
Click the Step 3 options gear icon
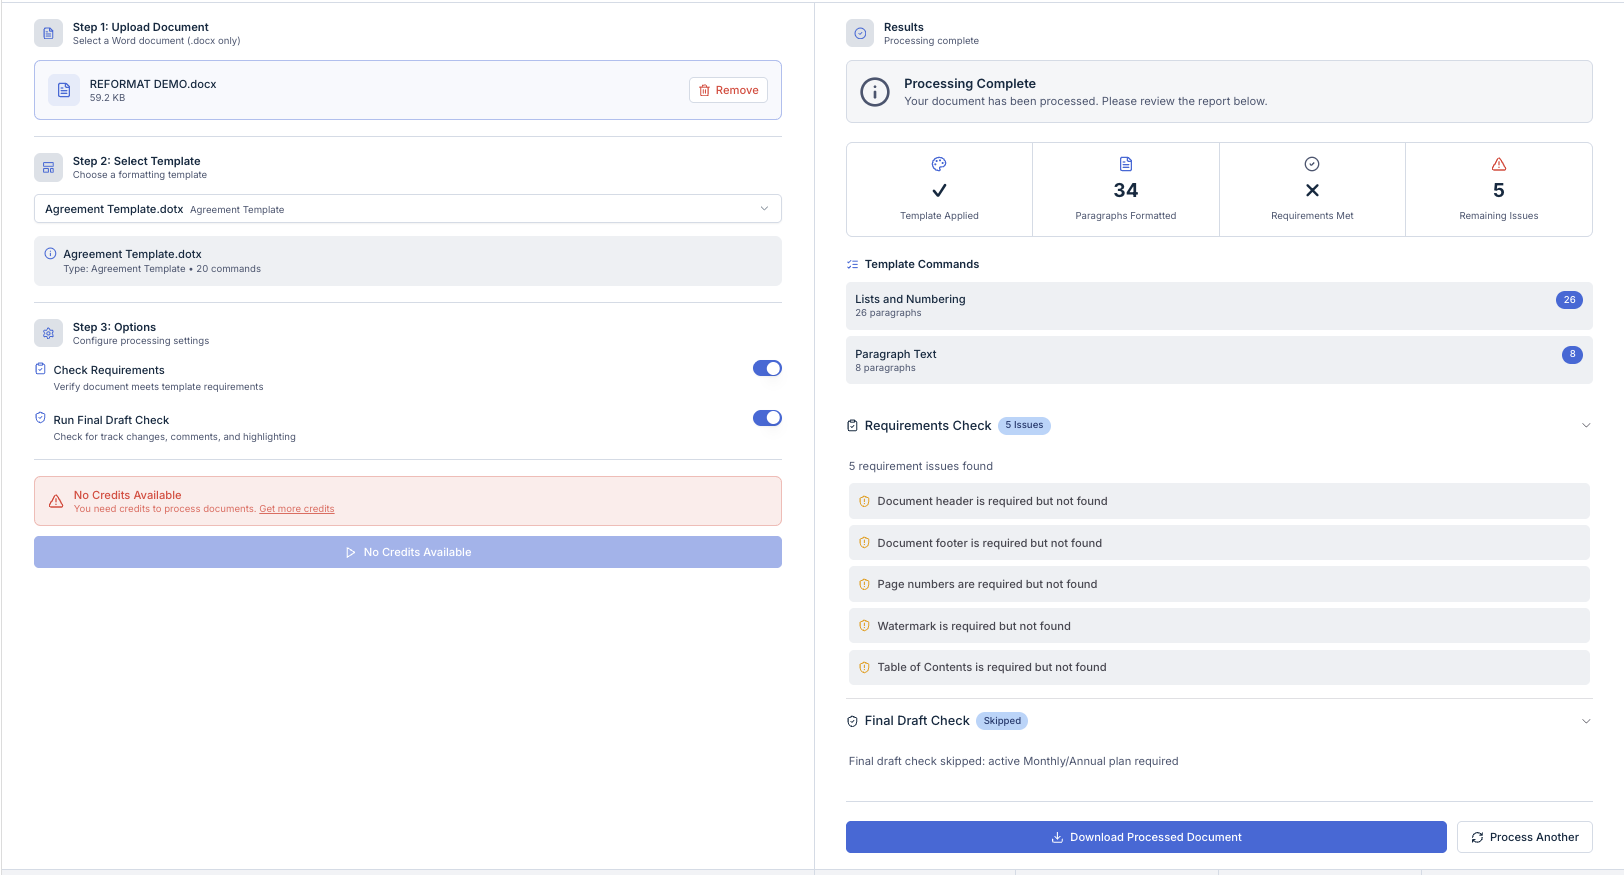48,333
